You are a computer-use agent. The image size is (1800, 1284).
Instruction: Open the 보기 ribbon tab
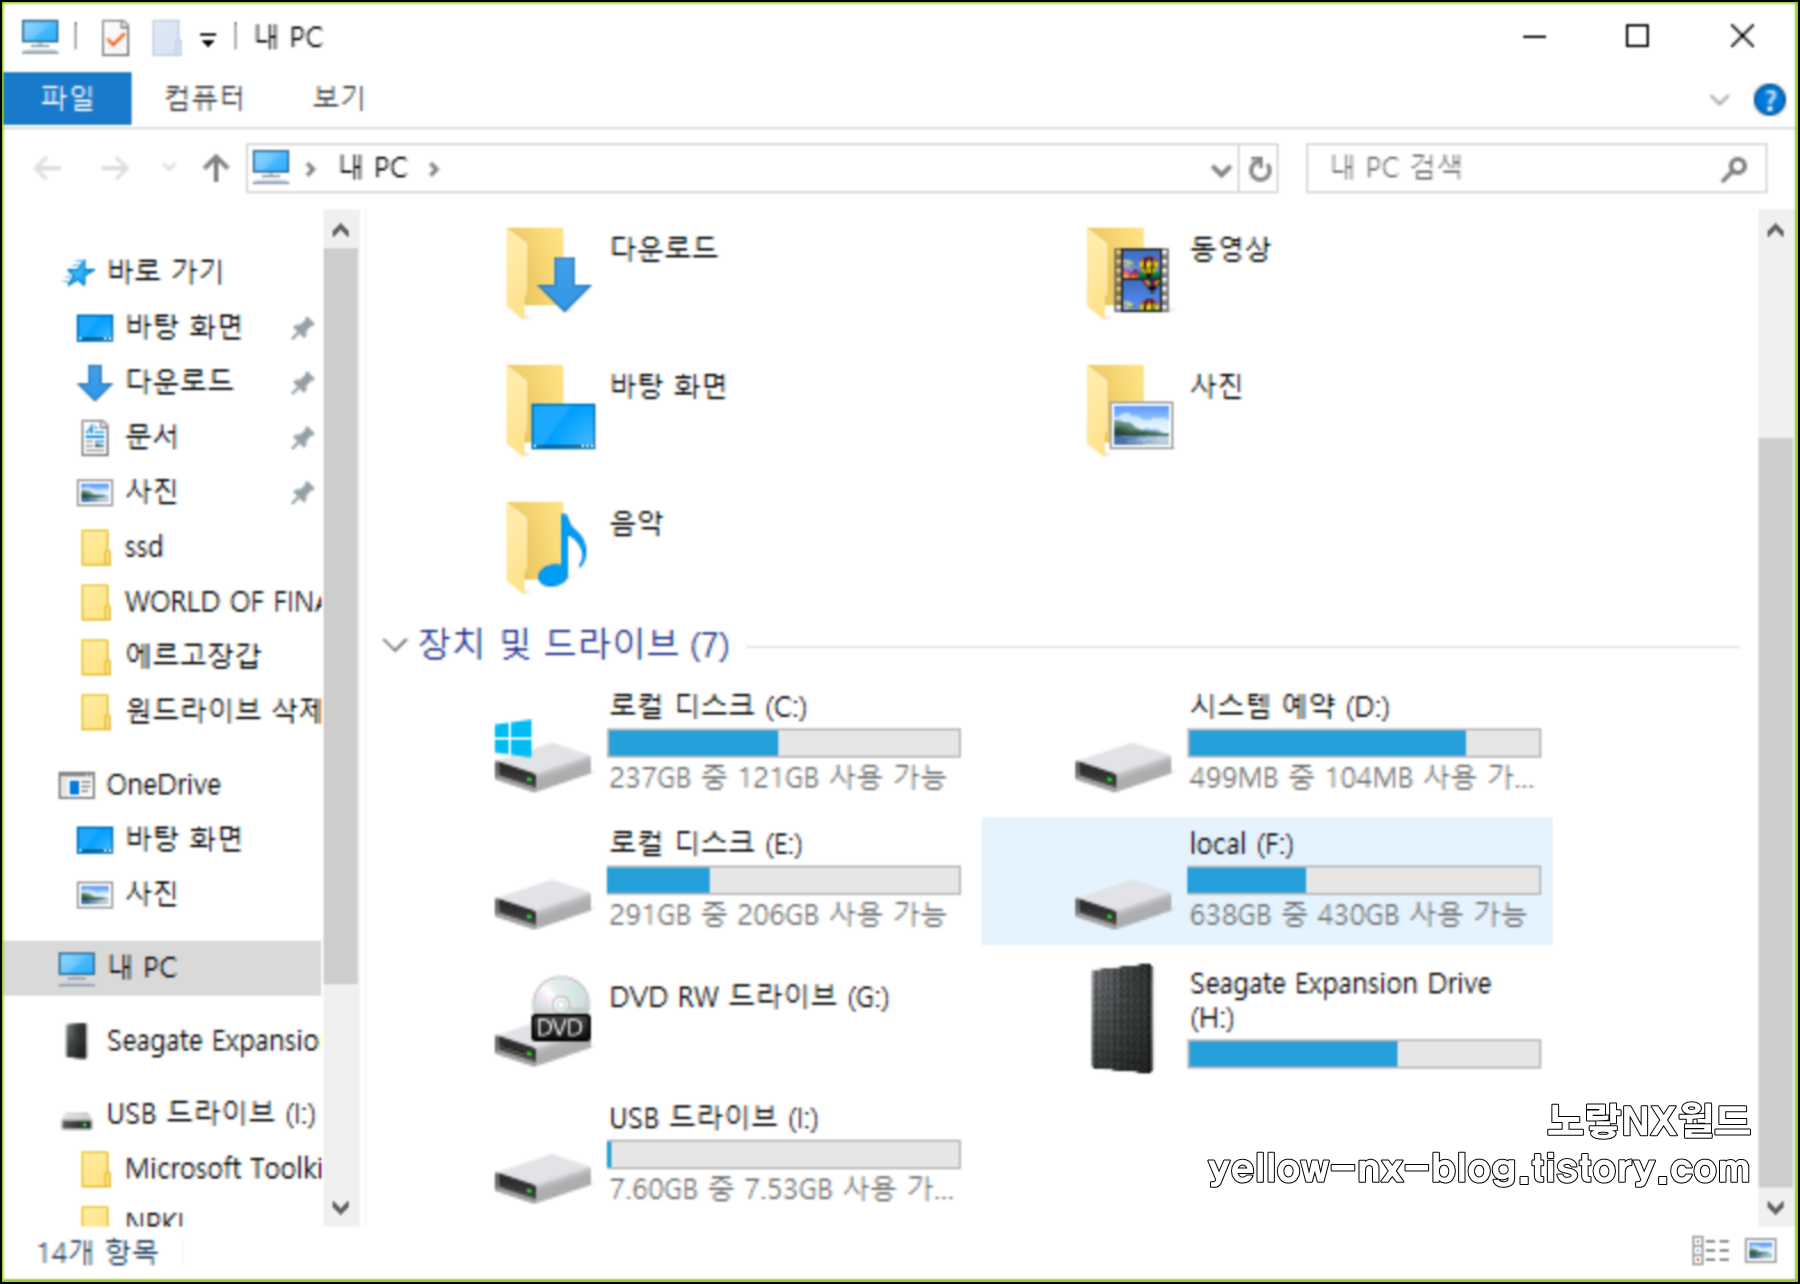coord(338,98)
